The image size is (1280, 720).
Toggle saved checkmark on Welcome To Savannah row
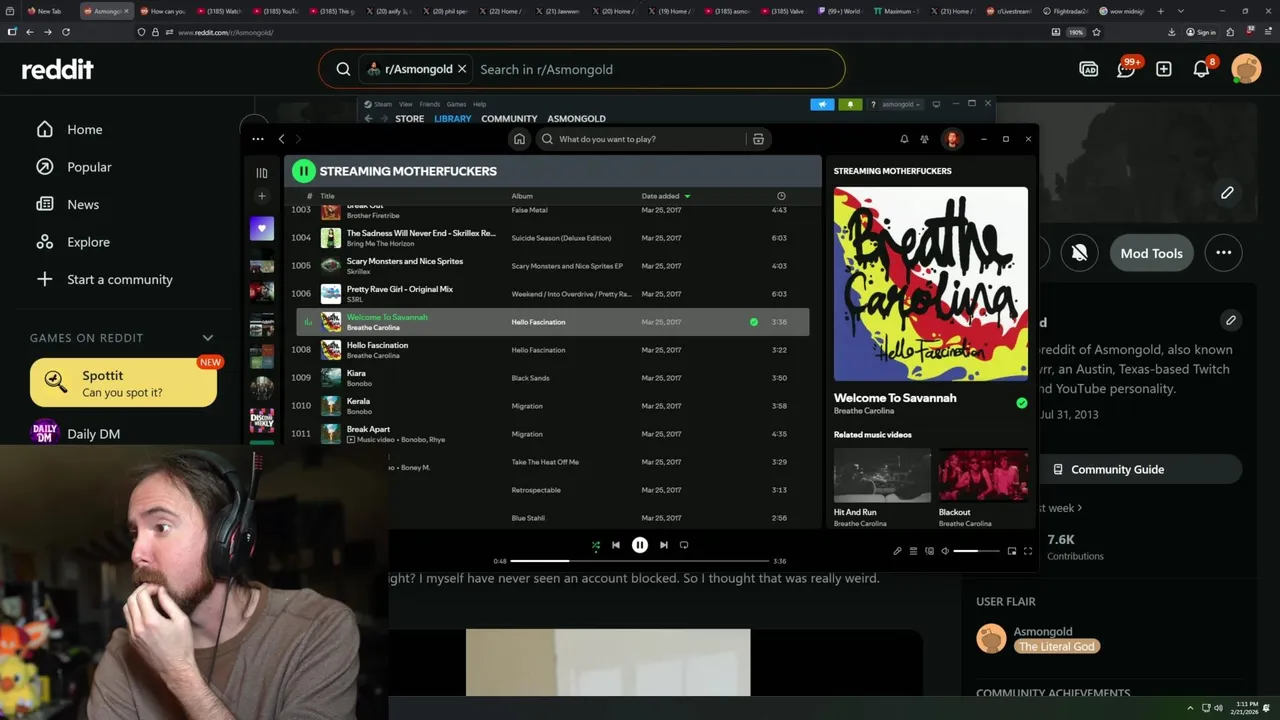pos(754,322)
